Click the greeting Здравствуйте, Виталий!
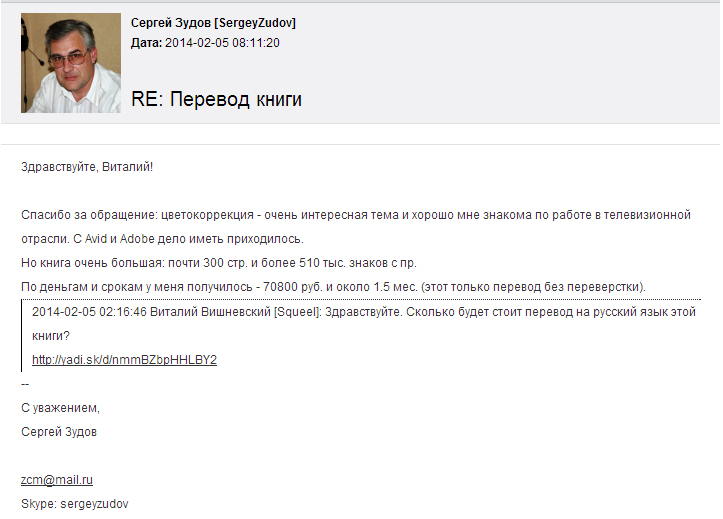 (x=87, y=167)
